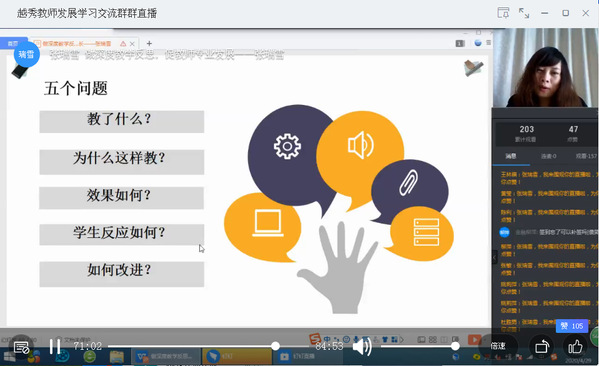599x366 pixels.
Task: Open a new browser tab with plus
Action: pos(149,44)
